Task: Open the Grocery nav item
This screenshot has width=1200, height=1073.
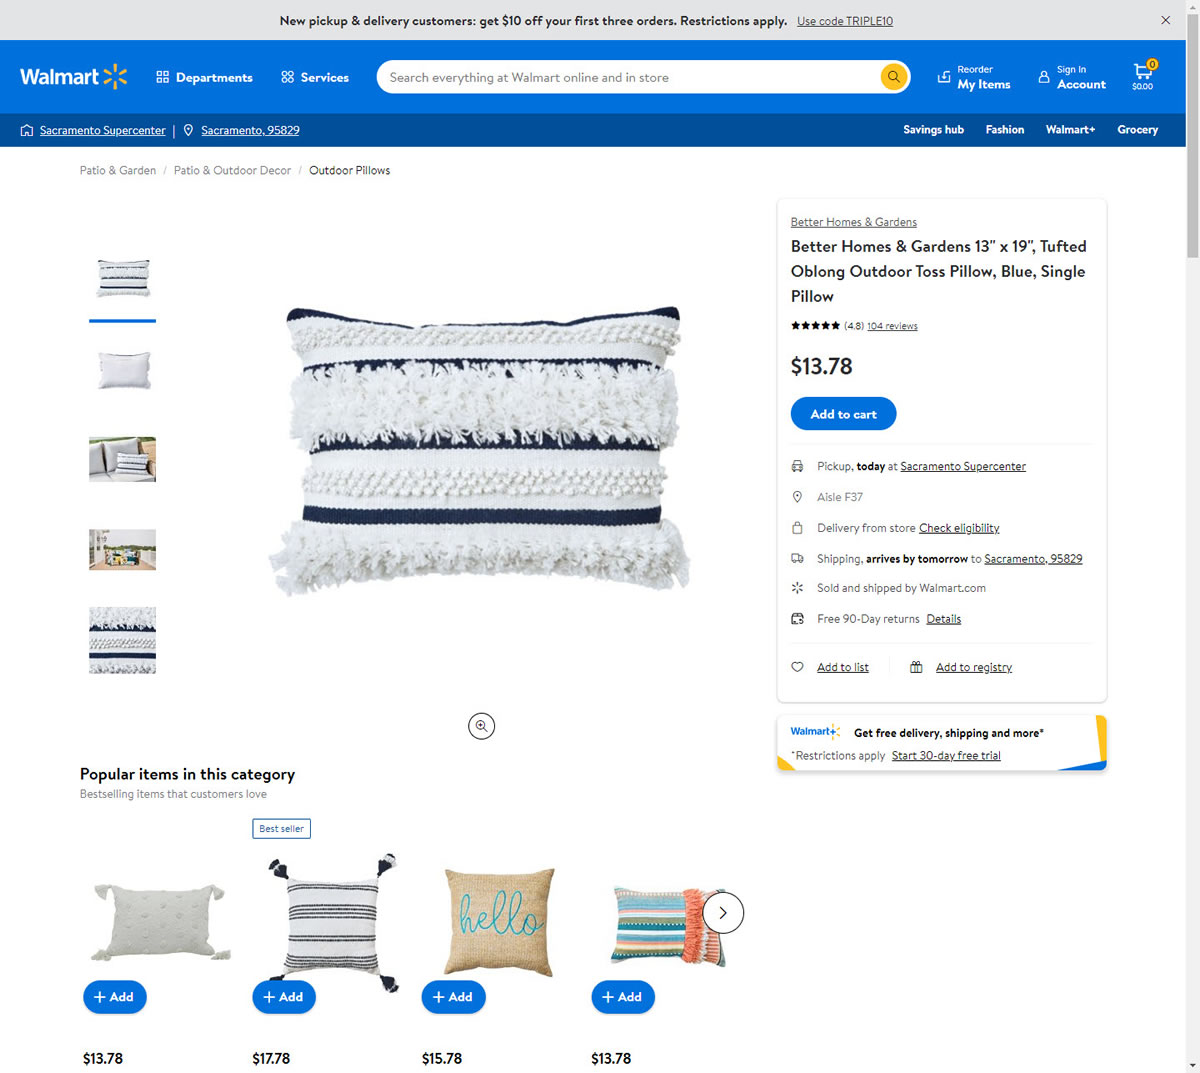Action: (1137, 130)
